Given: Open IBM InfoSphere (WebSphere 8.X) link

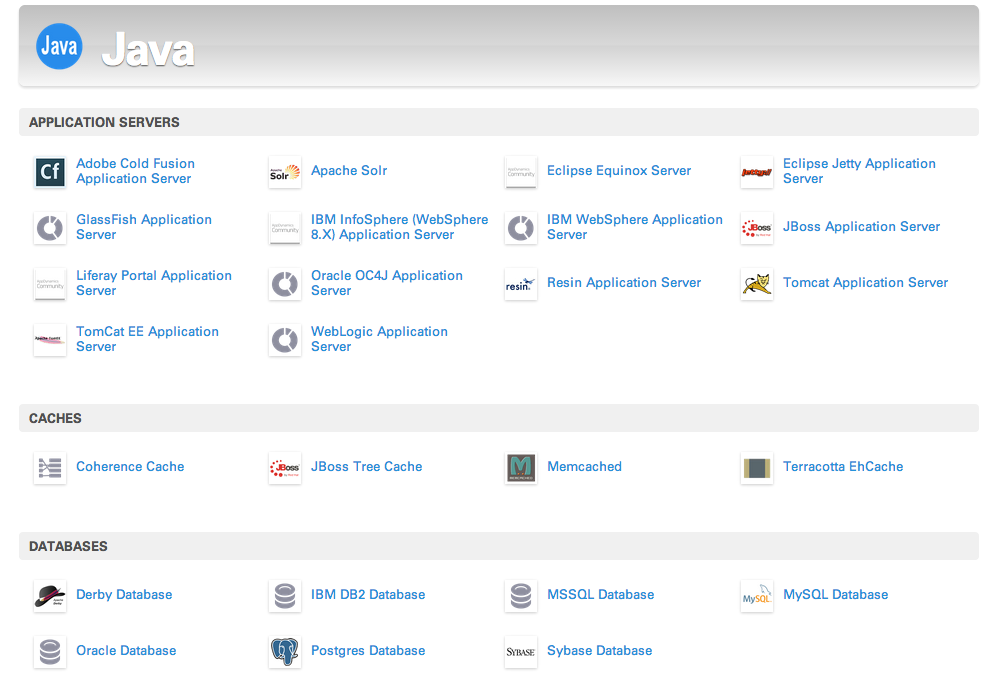Looking at the screenshot, I should pos(399,227).
